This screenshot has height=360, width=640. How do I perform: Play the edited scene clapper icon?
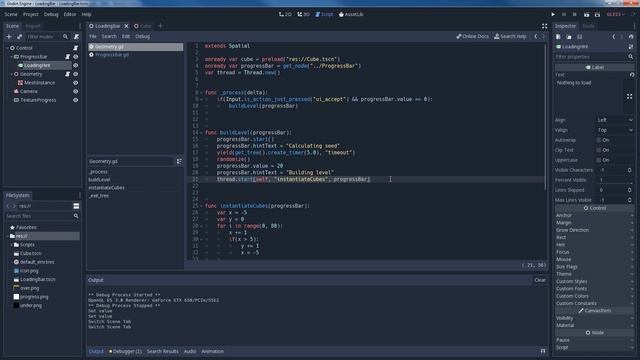point(587,14)
